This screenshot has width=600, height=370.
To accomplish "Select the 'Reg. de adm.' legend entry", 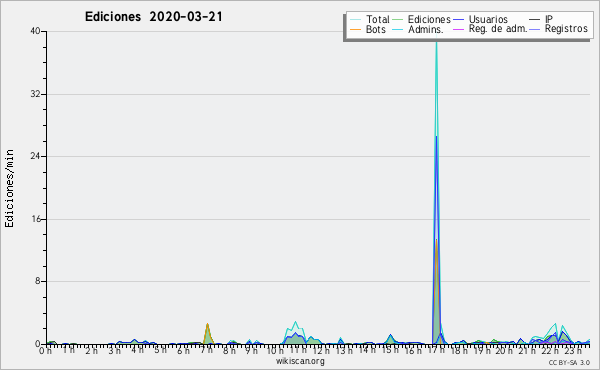I will (491, 29).
